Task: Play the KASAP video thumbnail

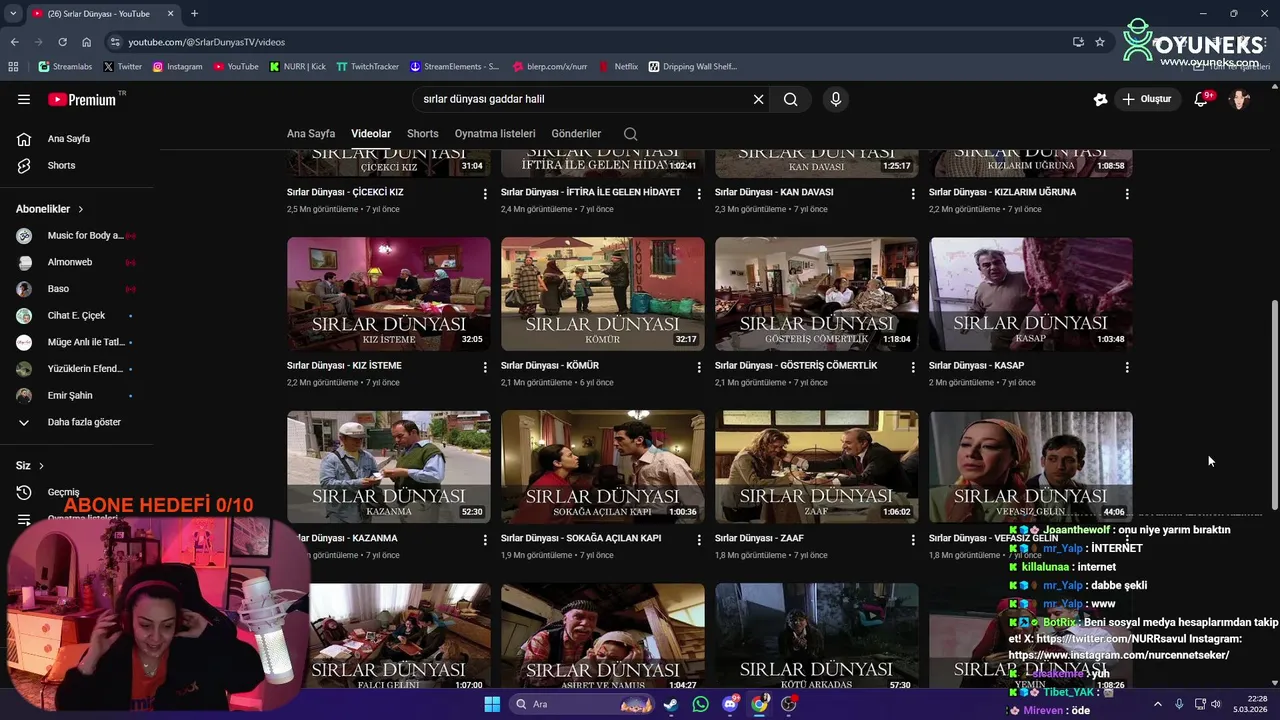Action: click(1031, 294)
